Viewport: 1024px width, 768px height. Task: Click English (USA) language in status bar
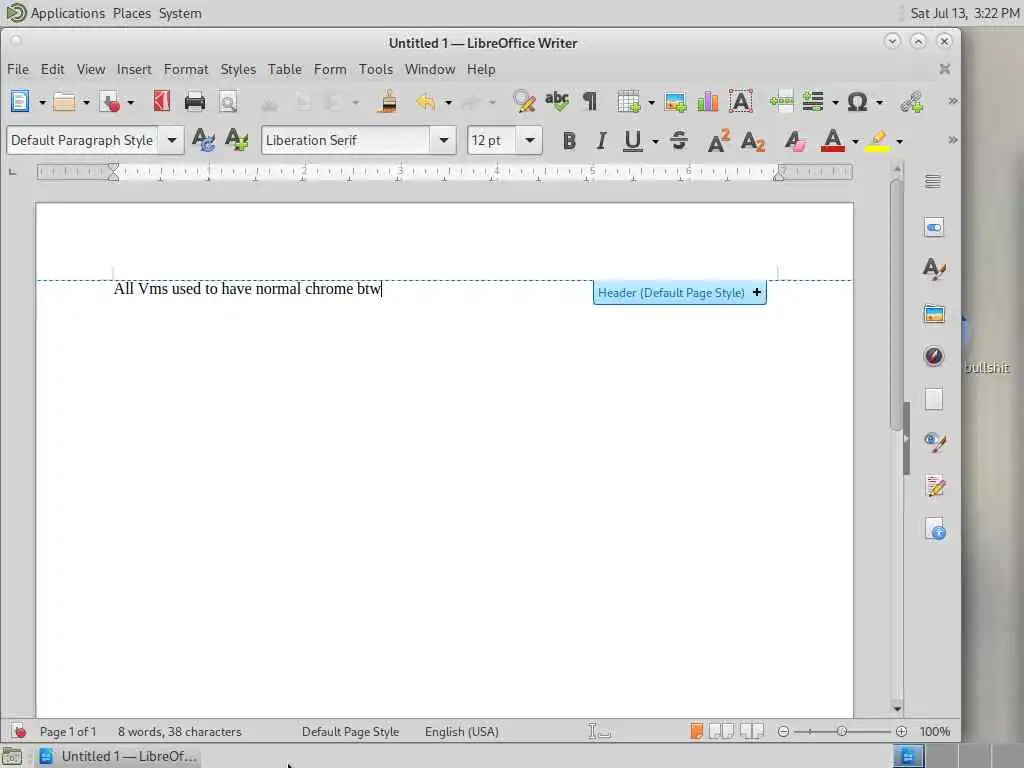(x=462, y=731)
